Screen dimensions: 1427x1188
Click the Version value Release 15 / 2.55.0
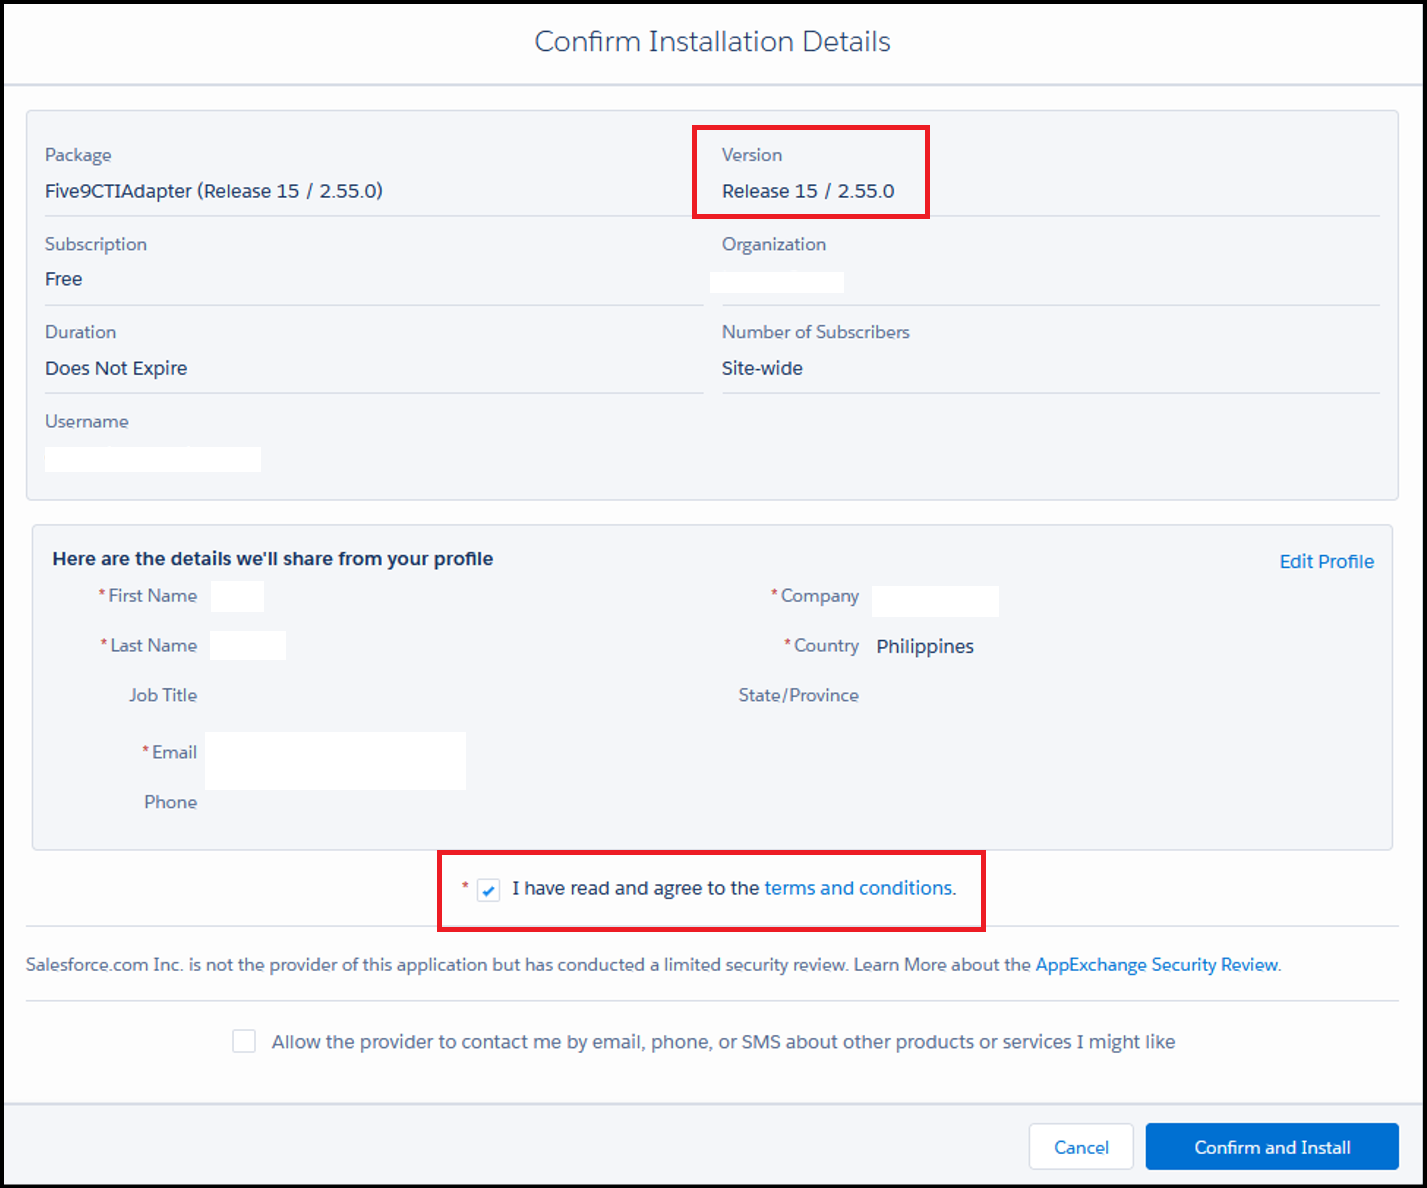point(808,191)
